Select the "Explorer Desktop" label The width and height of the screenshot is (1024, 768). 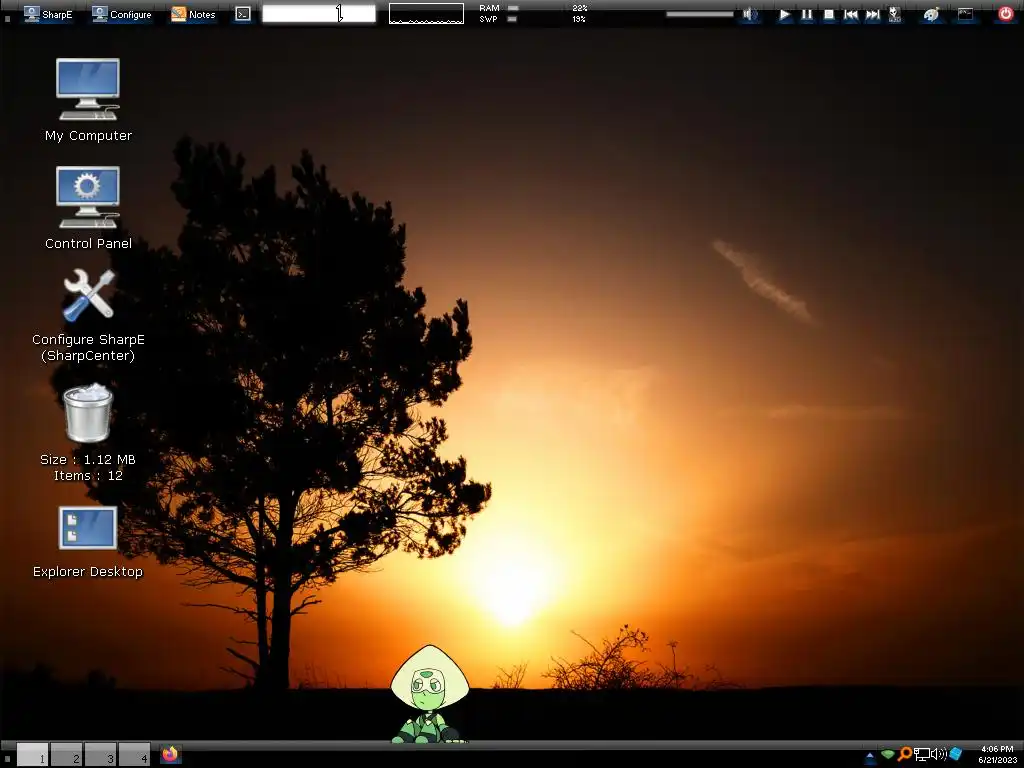click(x=88, y=571)
